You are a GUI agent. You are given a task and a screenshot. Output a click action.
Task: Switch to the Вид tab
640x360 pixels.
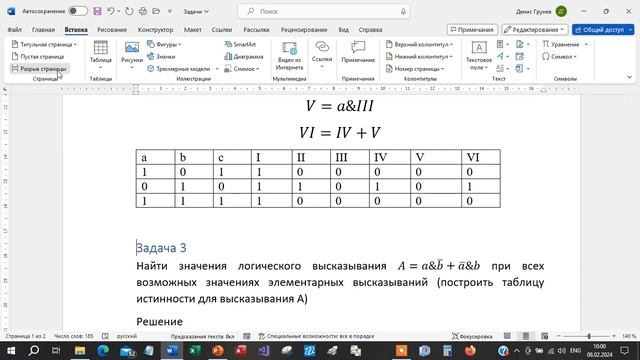coord(343,29)
